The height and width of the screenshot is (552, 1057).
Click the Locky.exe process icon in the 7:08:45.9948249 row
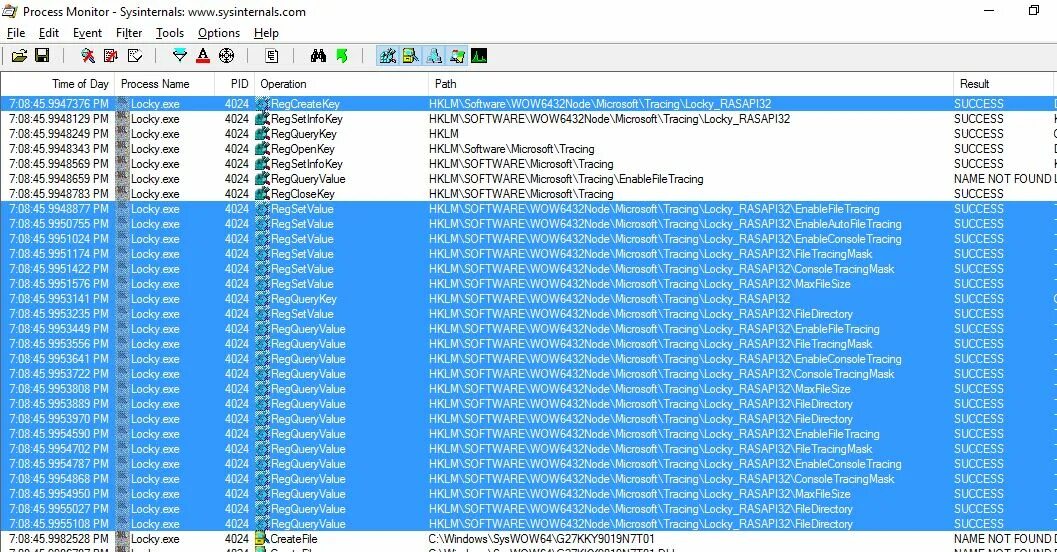click(123, 133)
